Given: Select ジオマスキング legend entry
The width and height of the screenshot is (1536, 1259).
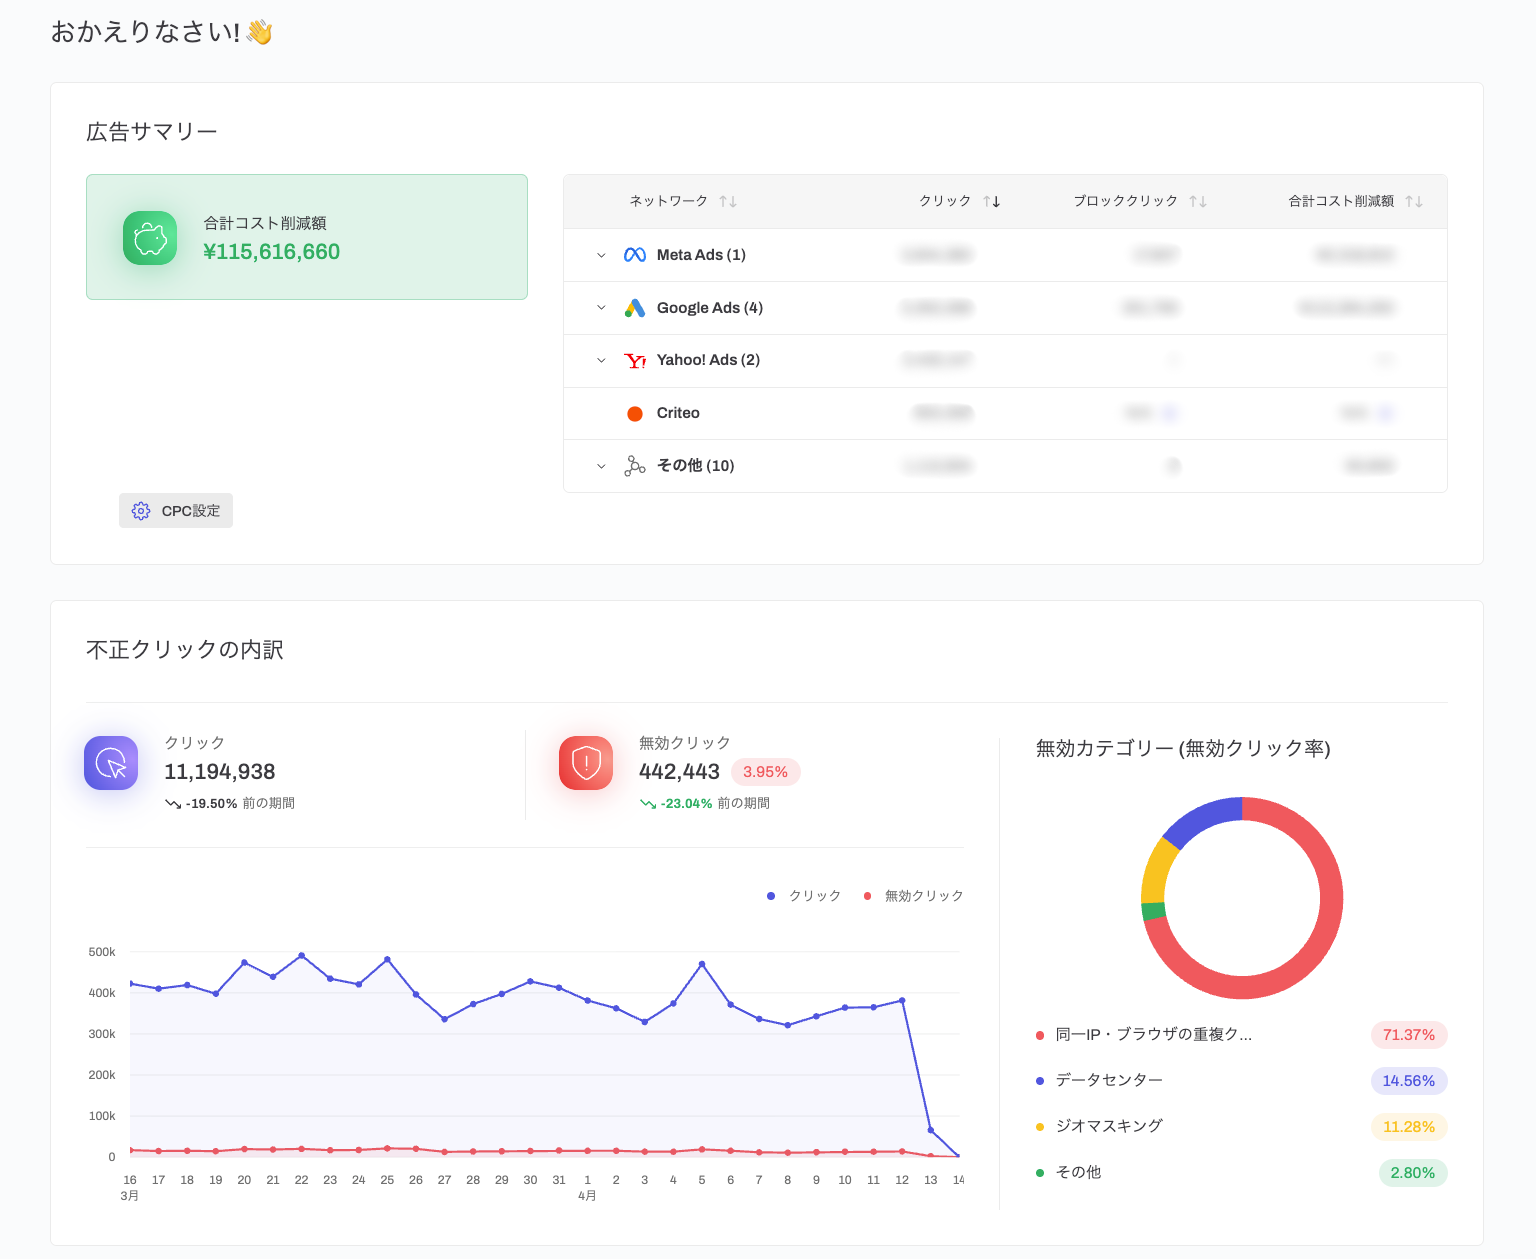Looking at the screenshot, I should tap(1100, 1127).
